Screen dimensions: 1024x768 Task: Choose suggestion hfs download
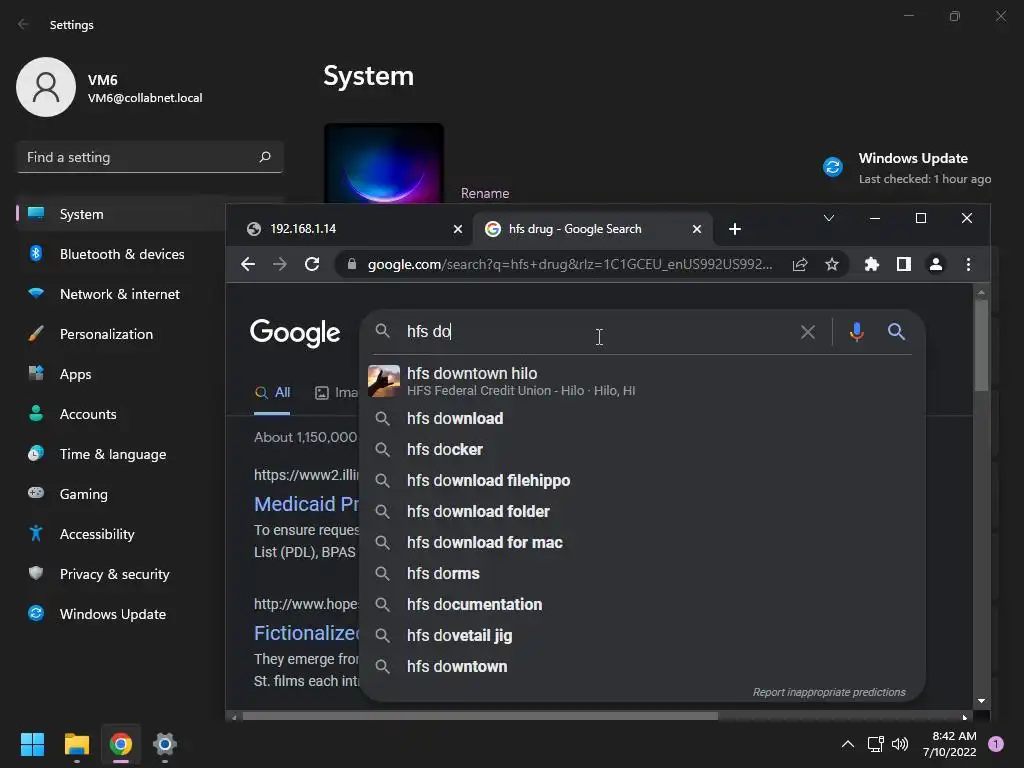tap(642, 419)
